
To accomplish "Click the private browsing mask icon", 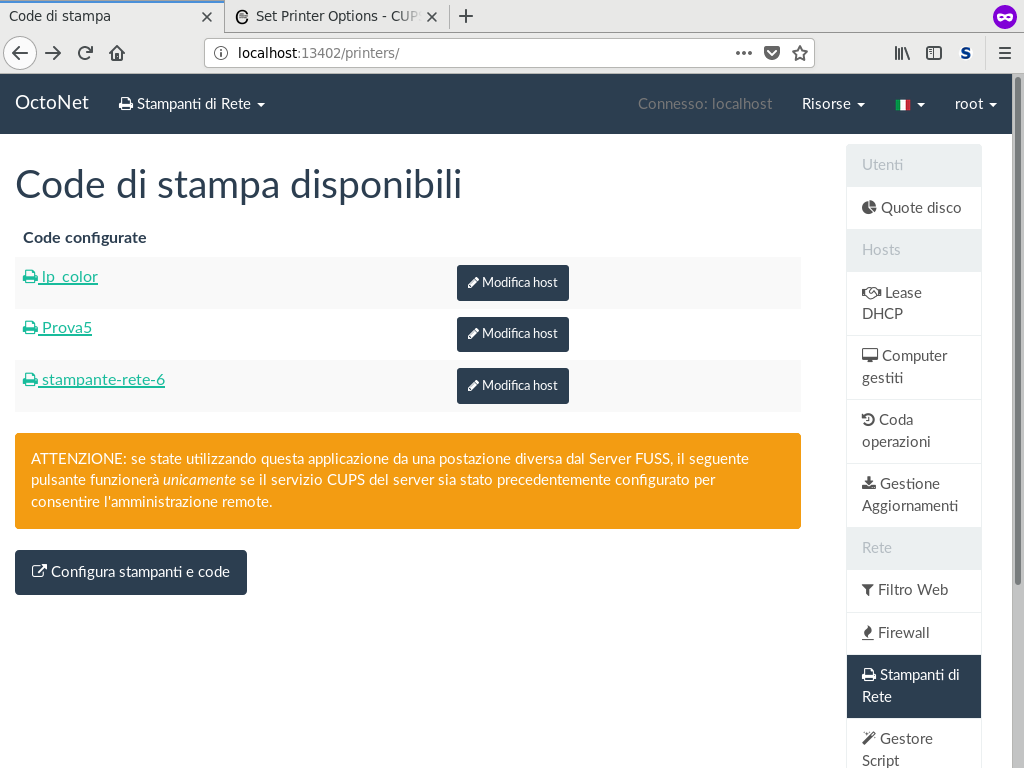I will (1004, 16).
